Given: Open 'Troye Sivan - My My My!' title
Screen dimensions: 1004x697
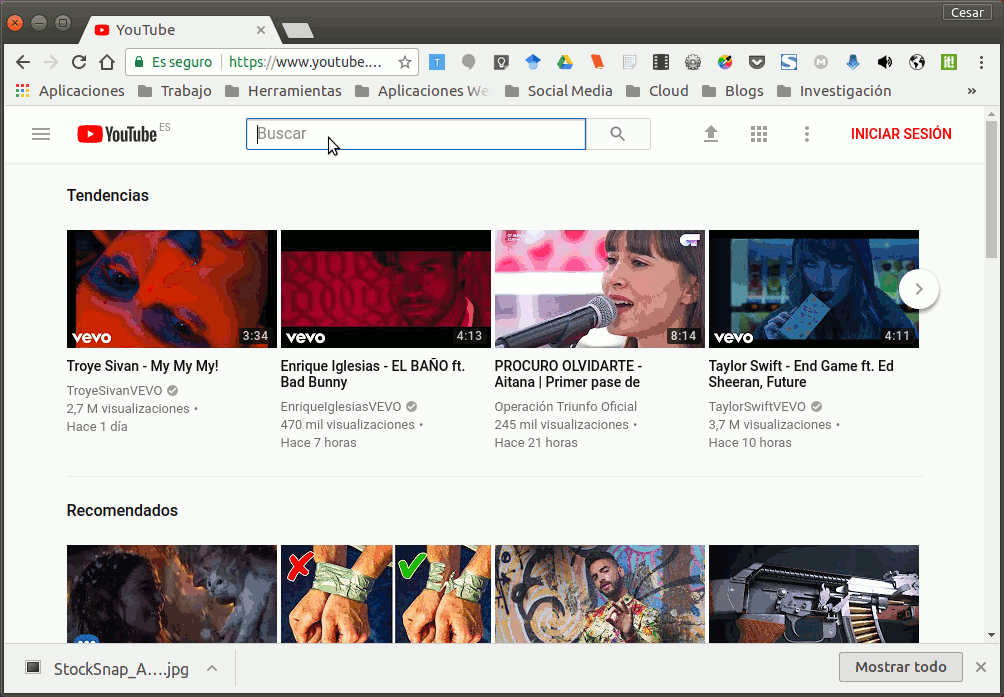Looking at the screenshot, I should point(143,366).
